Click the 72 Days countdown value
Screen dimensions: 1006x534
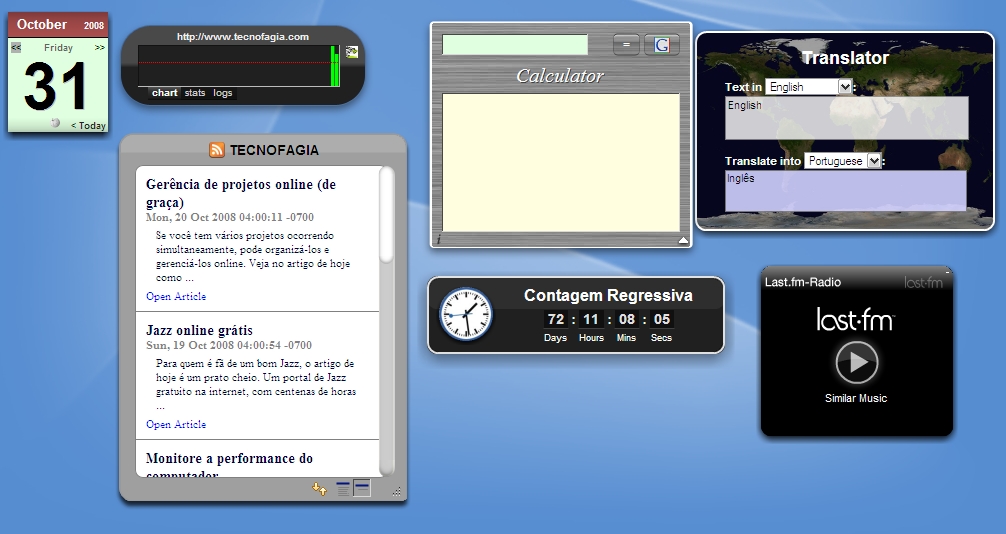556,319
